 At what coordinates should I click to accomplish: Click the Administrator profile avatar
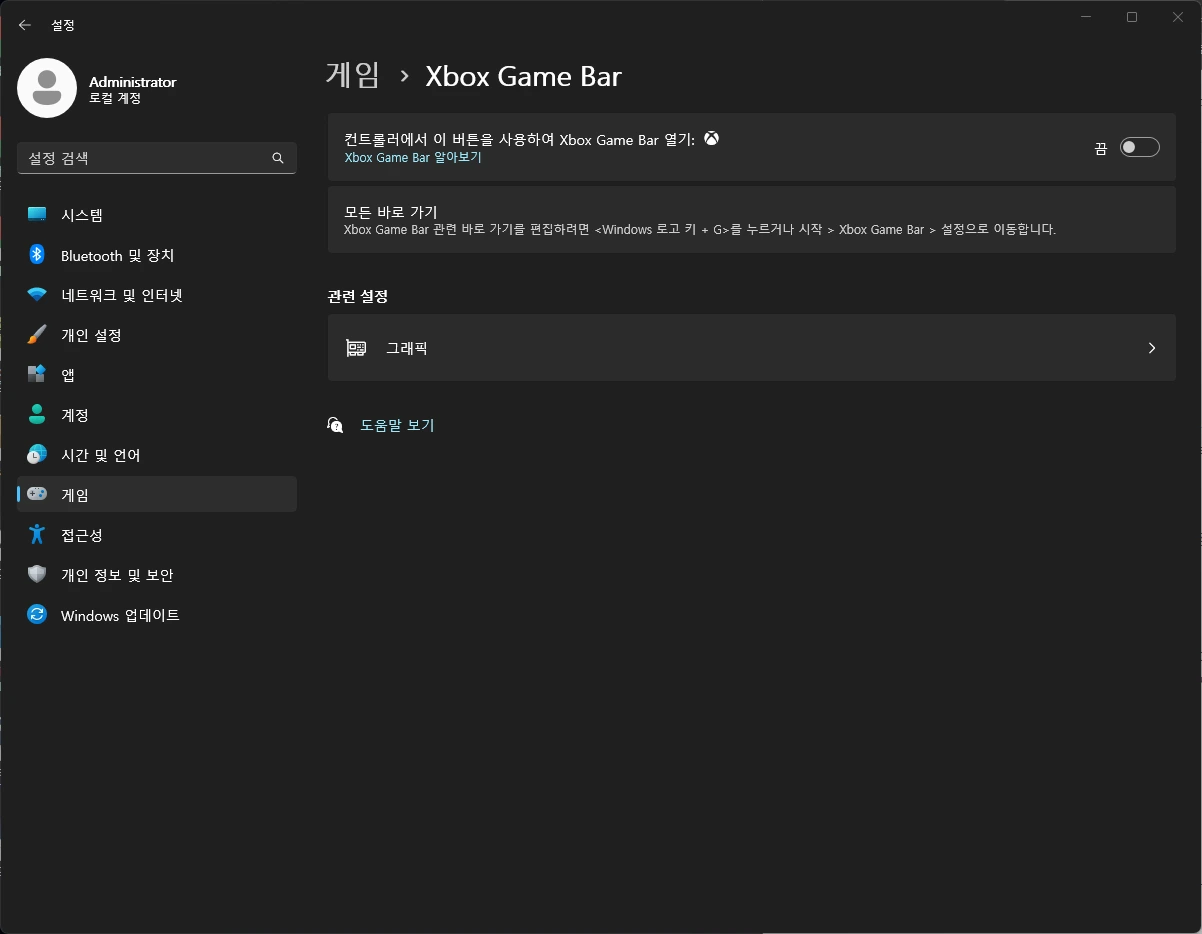47,88
